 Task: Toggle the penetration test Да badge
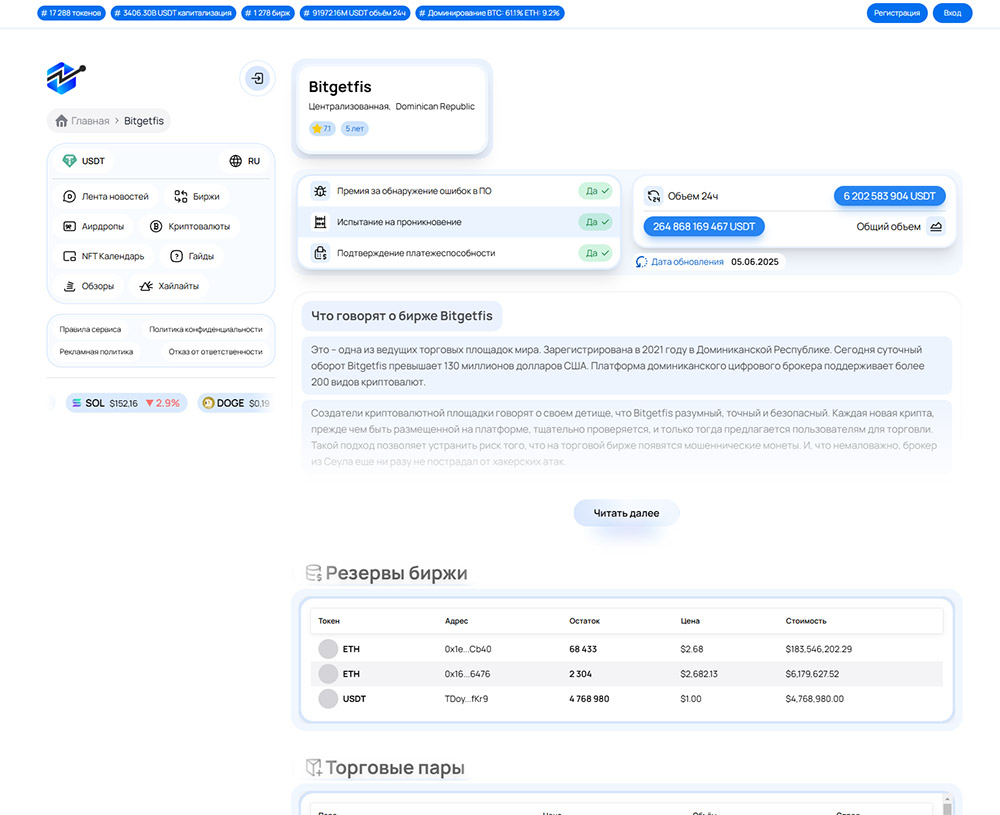[x=596, y=222]
